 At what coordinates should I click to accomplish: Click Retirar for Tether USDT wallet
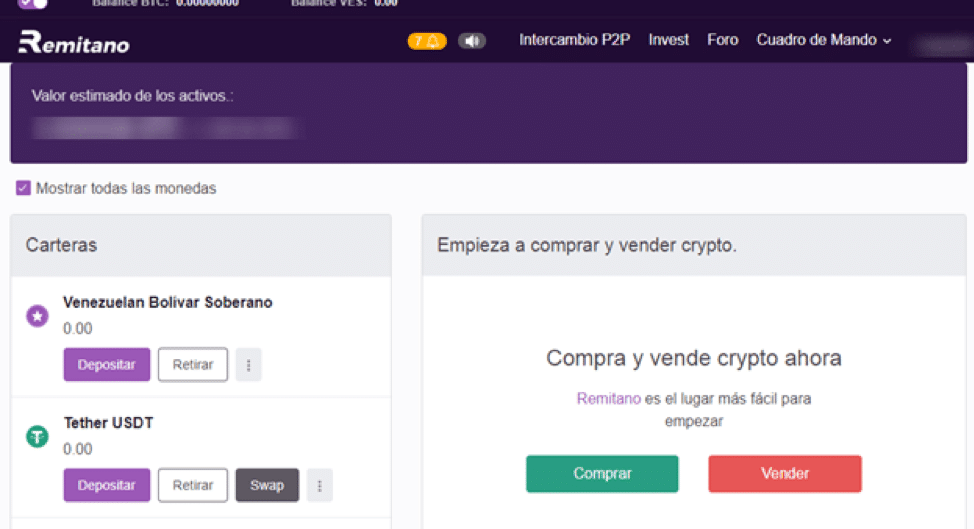[x=193, y=485]
